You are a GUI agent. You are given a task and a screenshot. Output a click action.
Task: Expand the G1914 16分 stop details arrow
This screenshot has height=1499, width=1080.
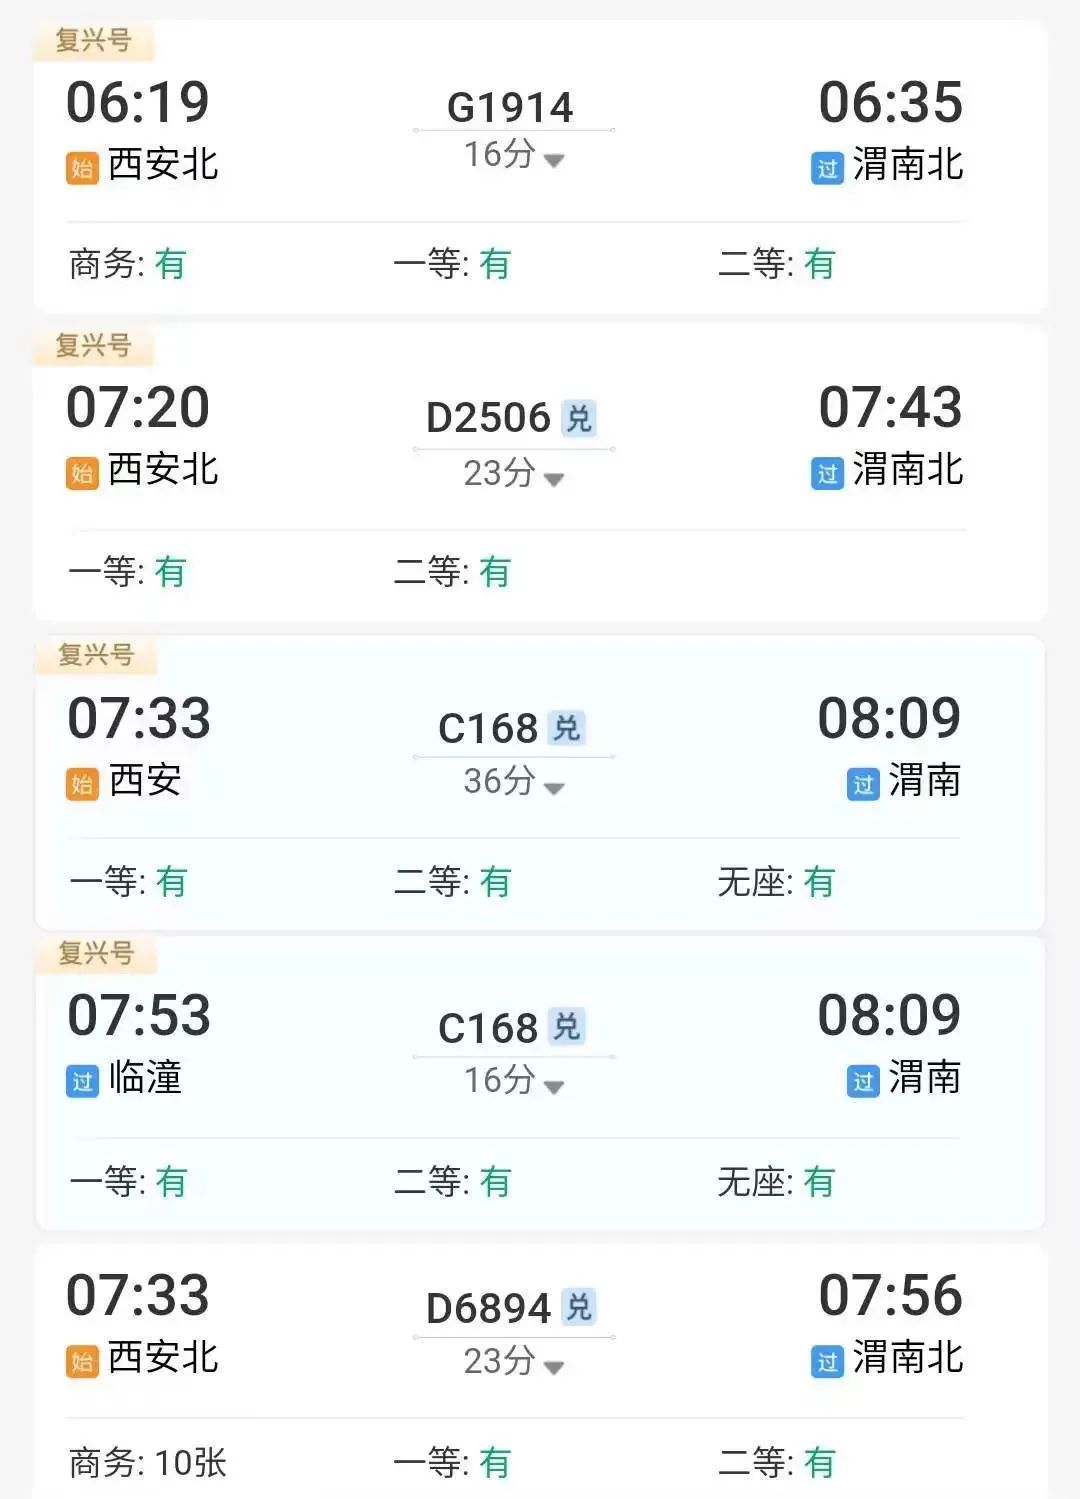coord(554,160)
